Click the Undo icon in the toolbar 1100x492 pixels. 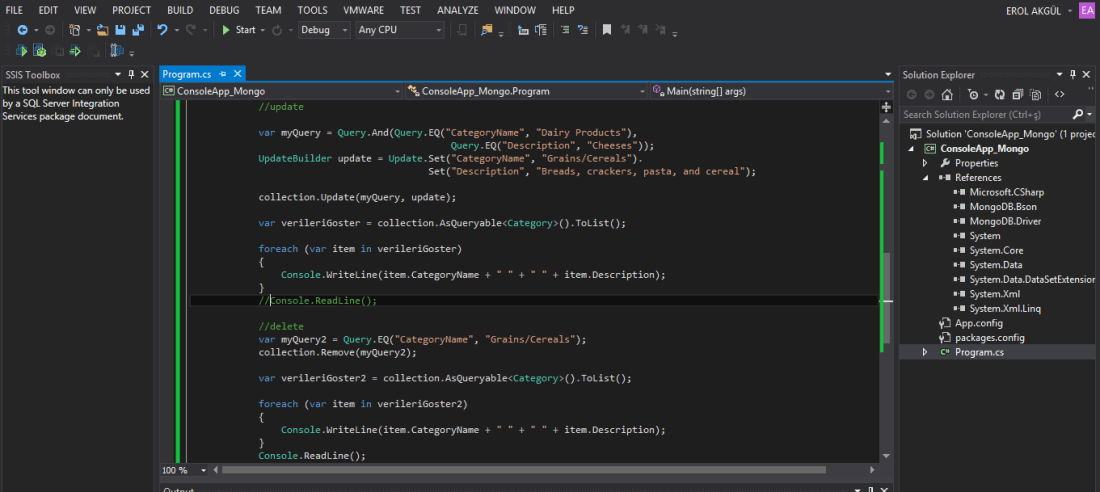(163, 30)
